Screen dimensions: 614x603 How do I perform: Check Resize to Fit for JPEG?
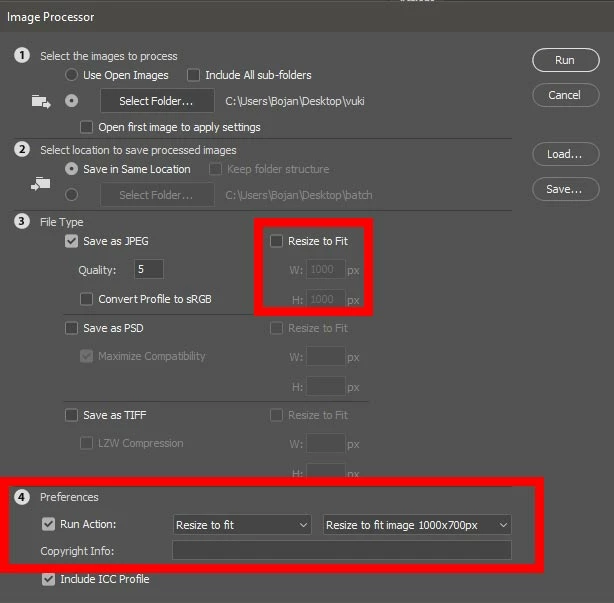tap(276, 241)
